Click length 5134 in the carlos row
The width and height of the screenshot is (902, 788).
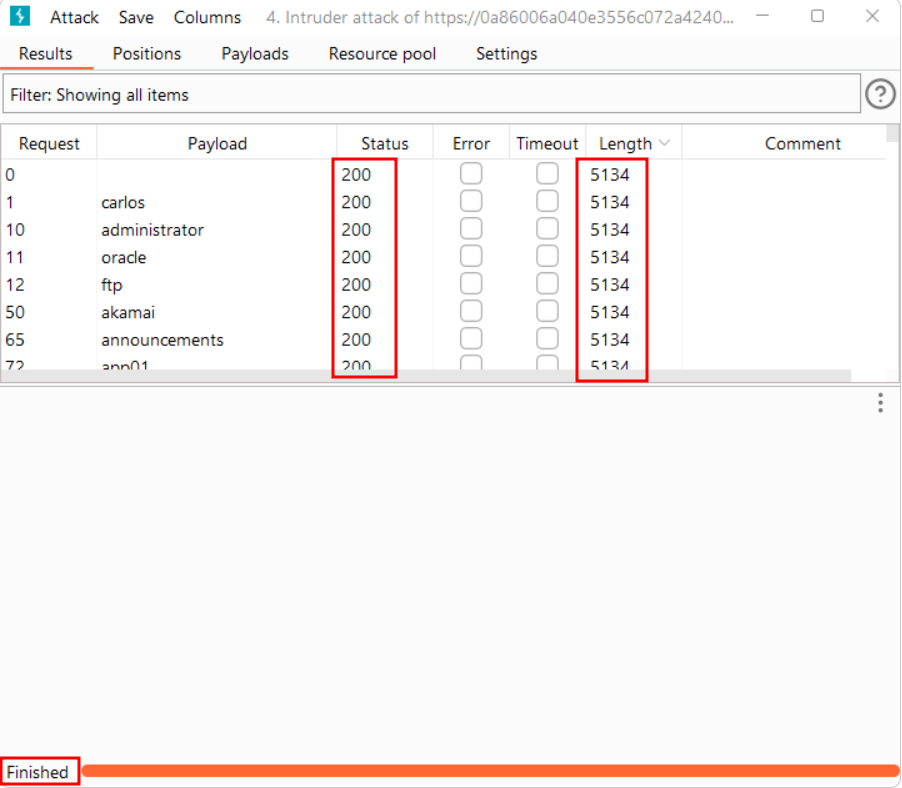pyautogui.click(x=610, y=202)
